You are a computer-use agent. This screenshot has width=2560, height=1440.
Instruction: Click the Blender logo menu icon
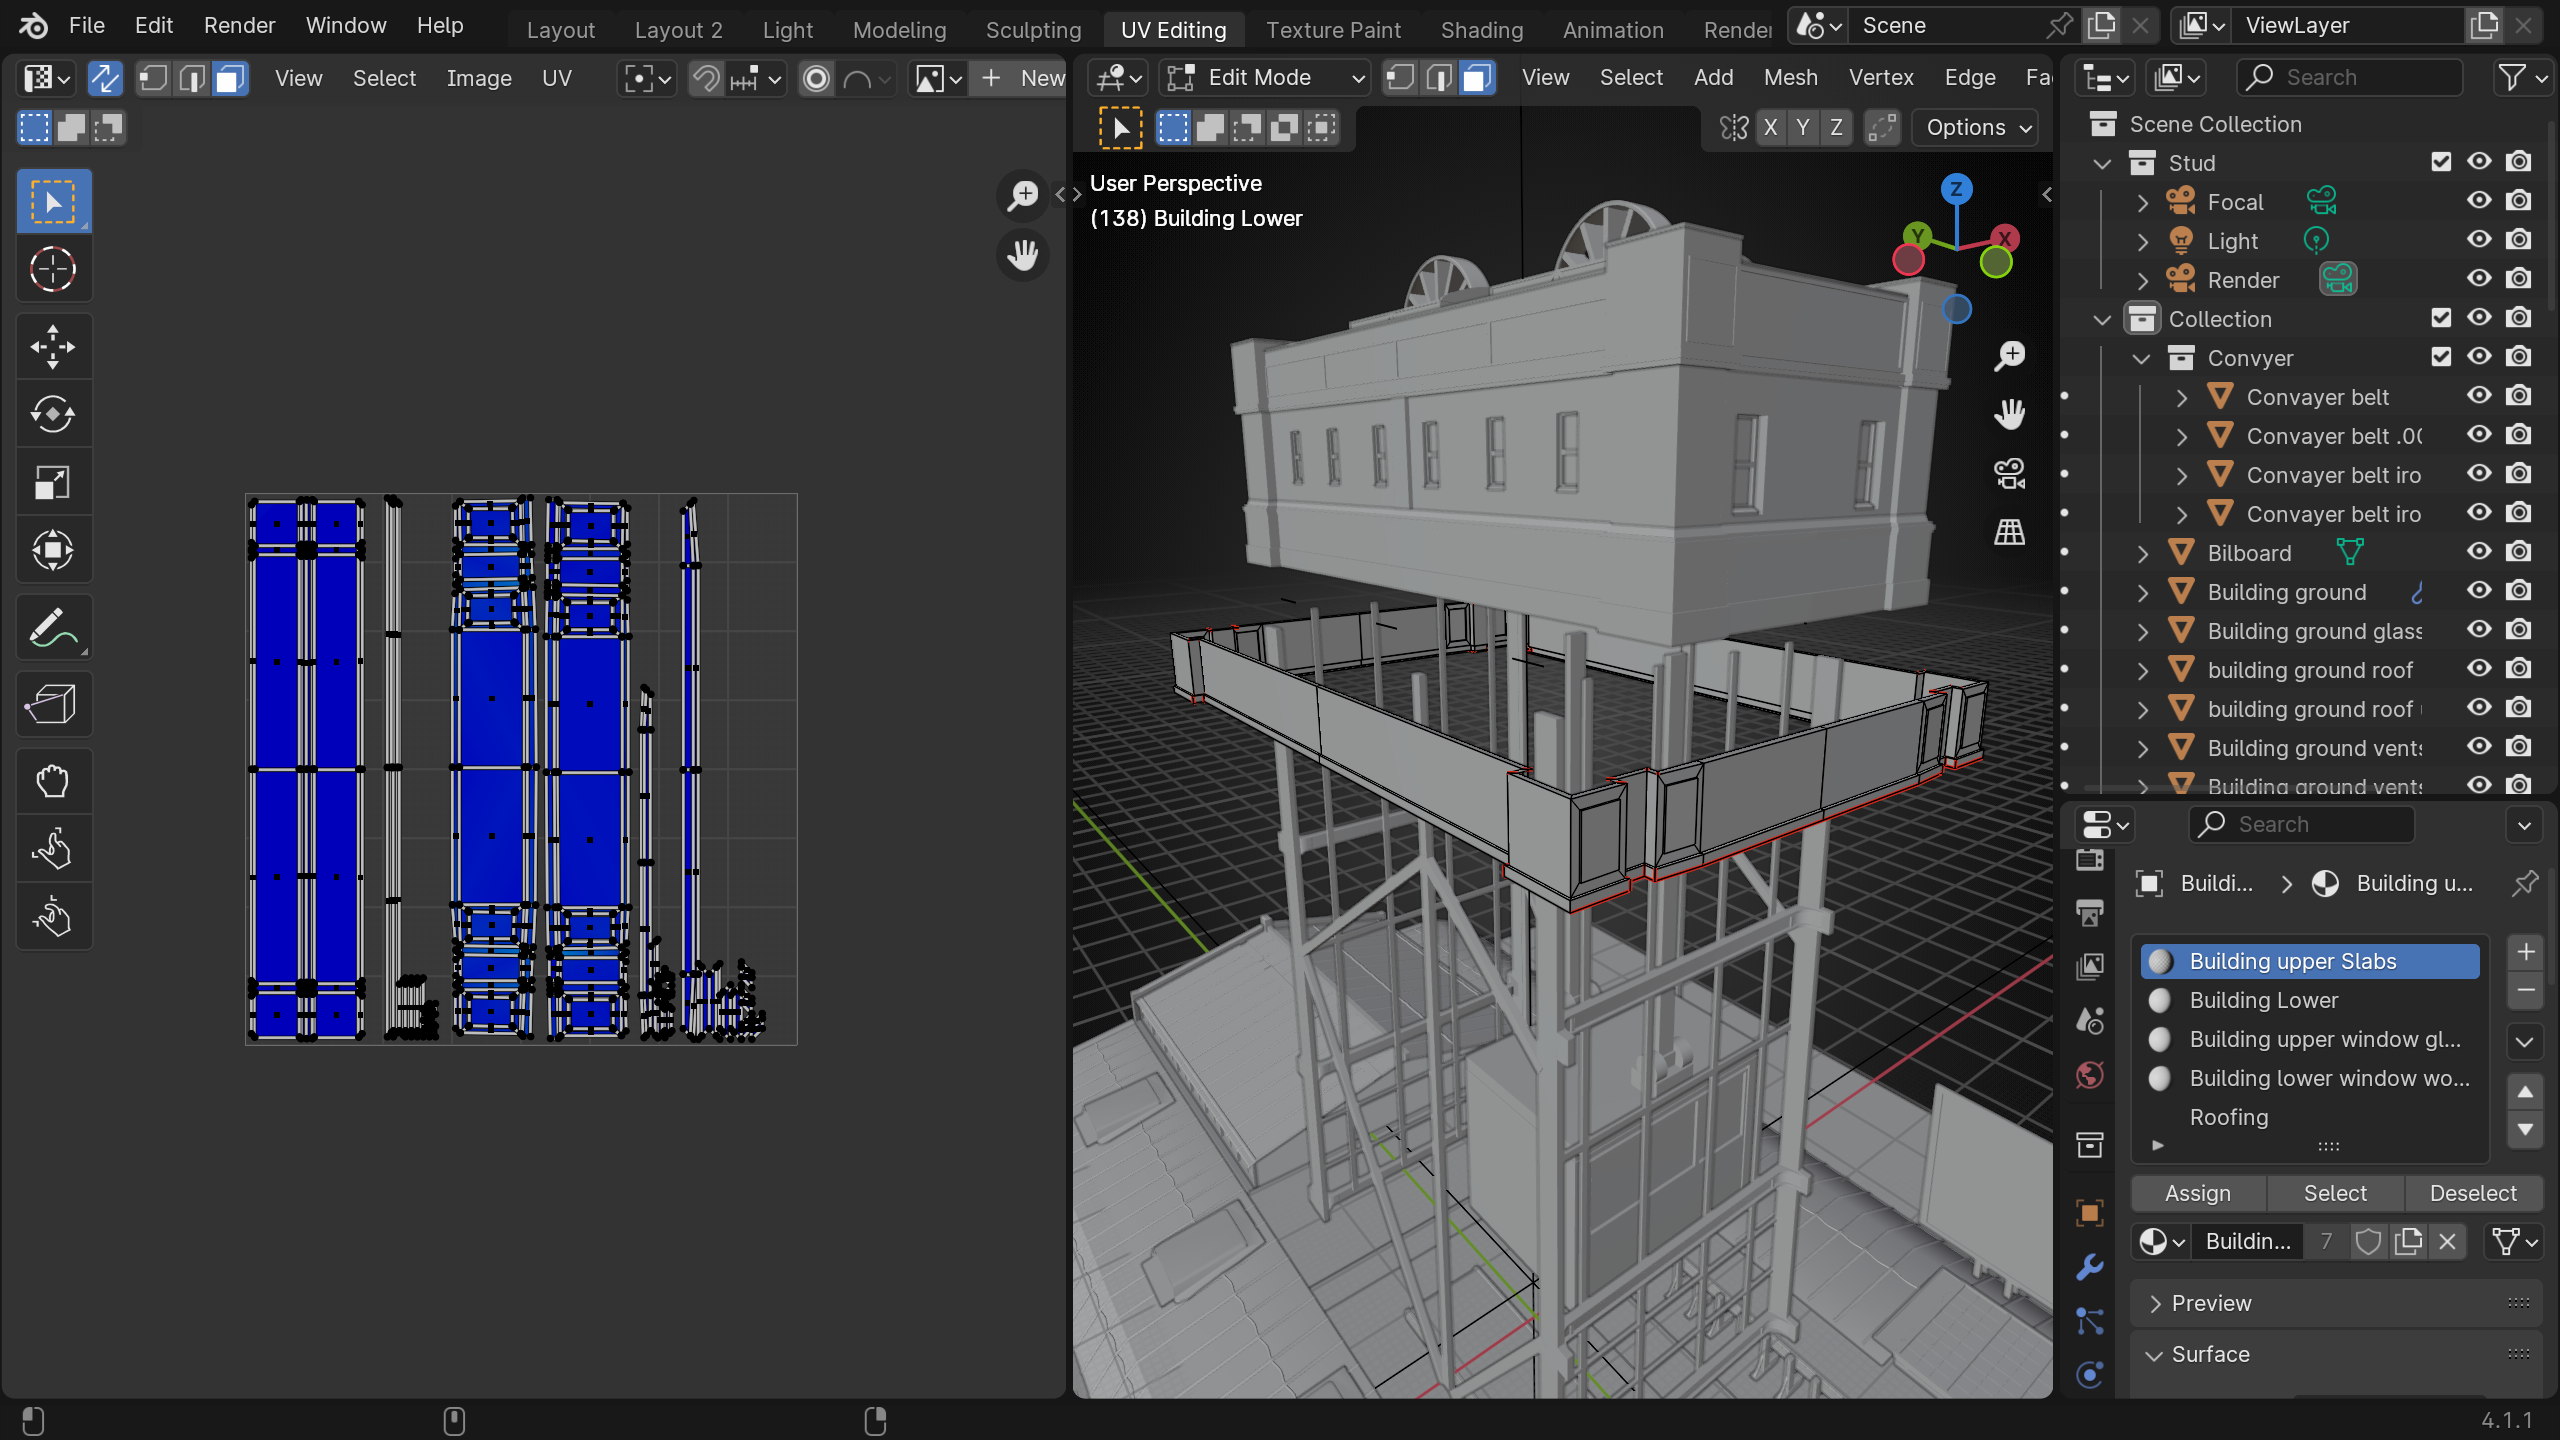(33, 26)
